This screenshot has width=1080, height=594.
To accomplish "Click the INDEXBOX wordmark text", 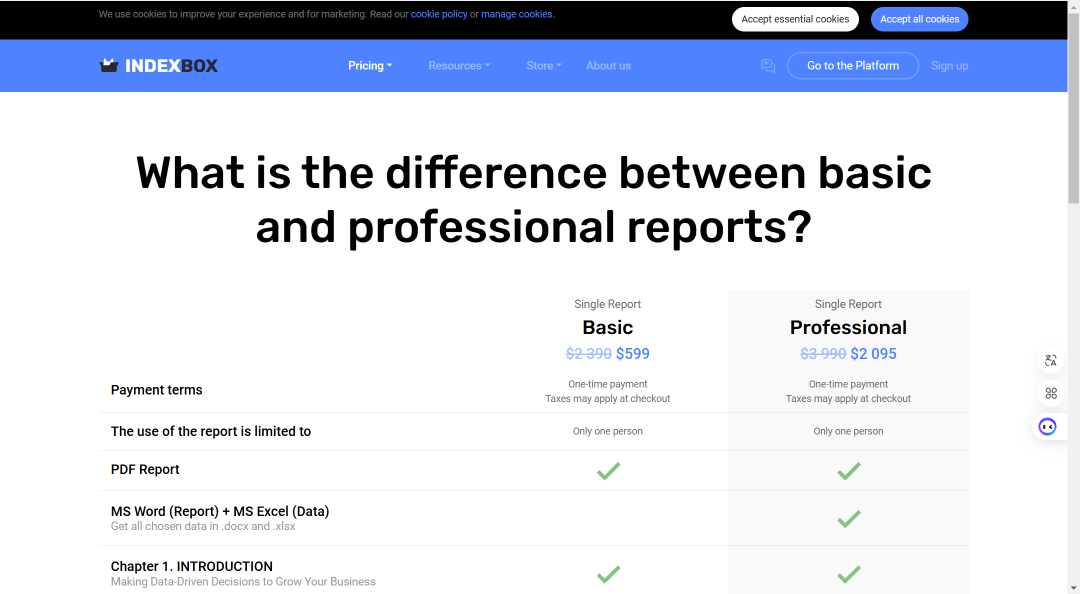I will pyautogui.click(x=172, y=65).
